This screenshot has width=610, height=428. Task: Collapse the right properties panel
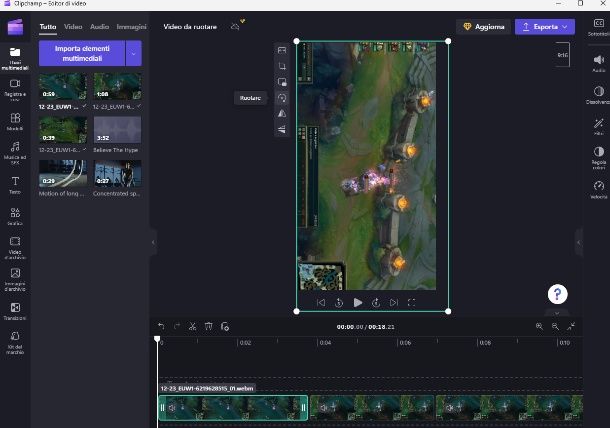pos(578,242)
